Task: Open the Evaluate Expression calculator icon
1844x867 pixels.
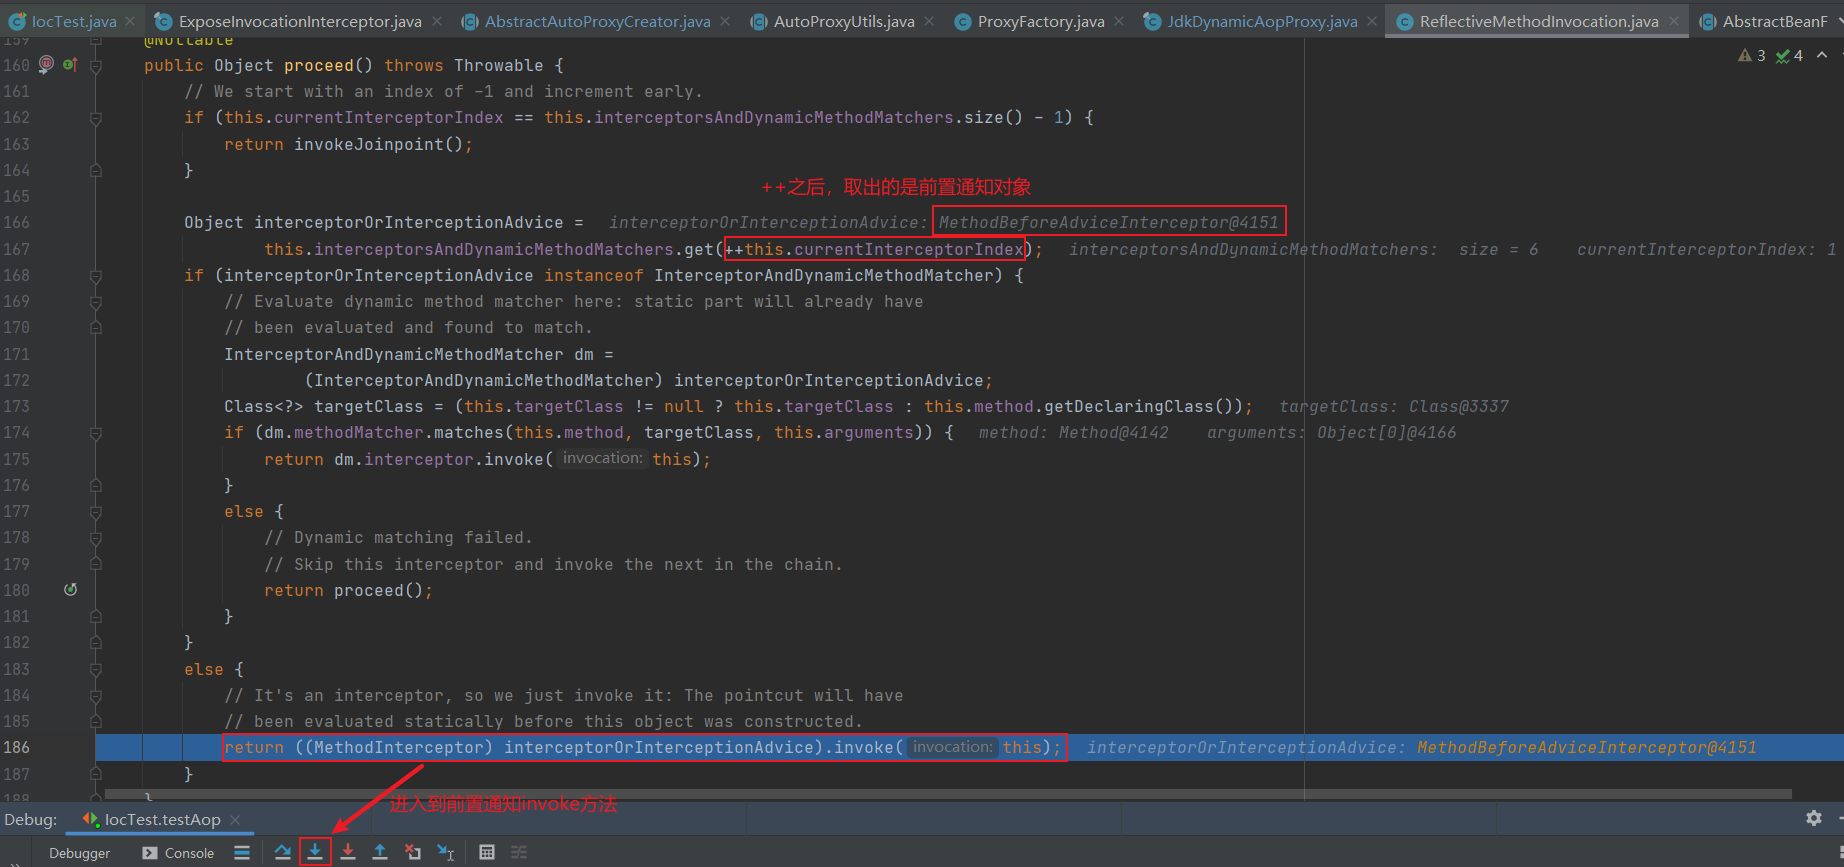Action: point(487,852)
